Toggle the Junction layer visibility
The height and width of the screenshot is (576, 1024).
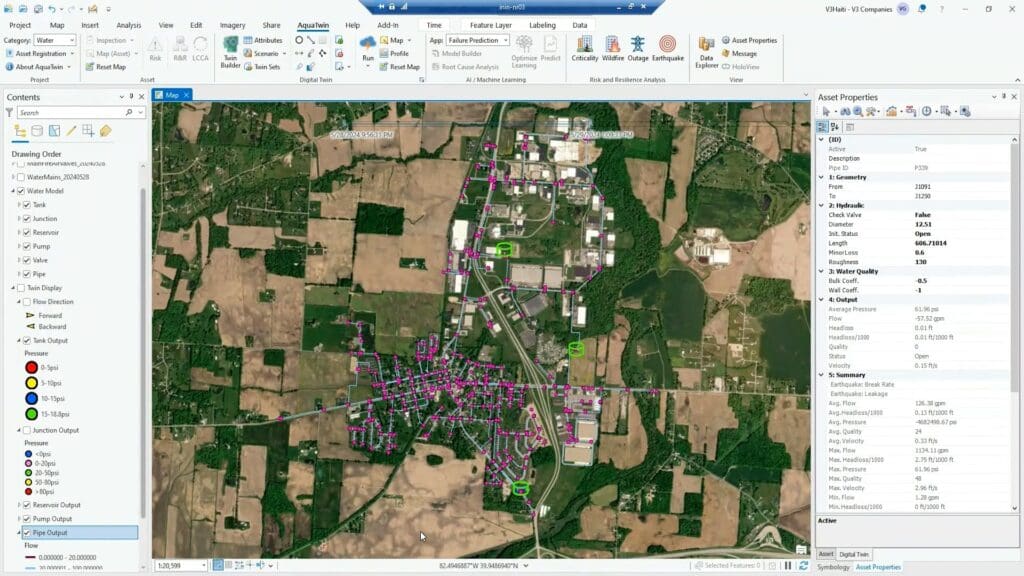coord(27,219)
